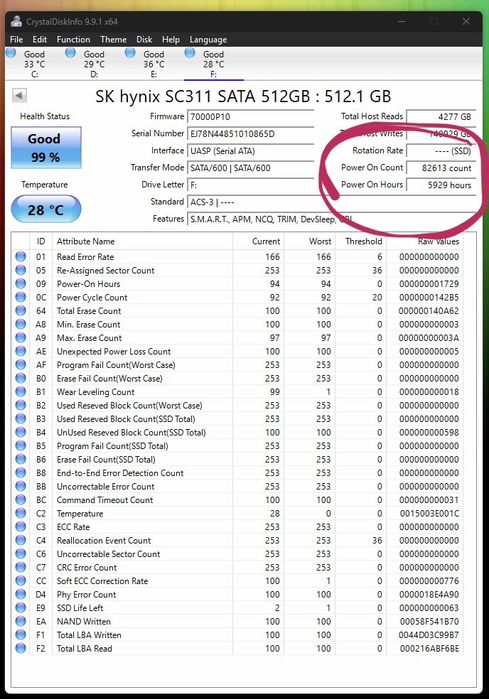Viewport: 489px width, 699px height.
Task: Open the Edit menu
Action: pyautogui.click(x=40, y=39)
